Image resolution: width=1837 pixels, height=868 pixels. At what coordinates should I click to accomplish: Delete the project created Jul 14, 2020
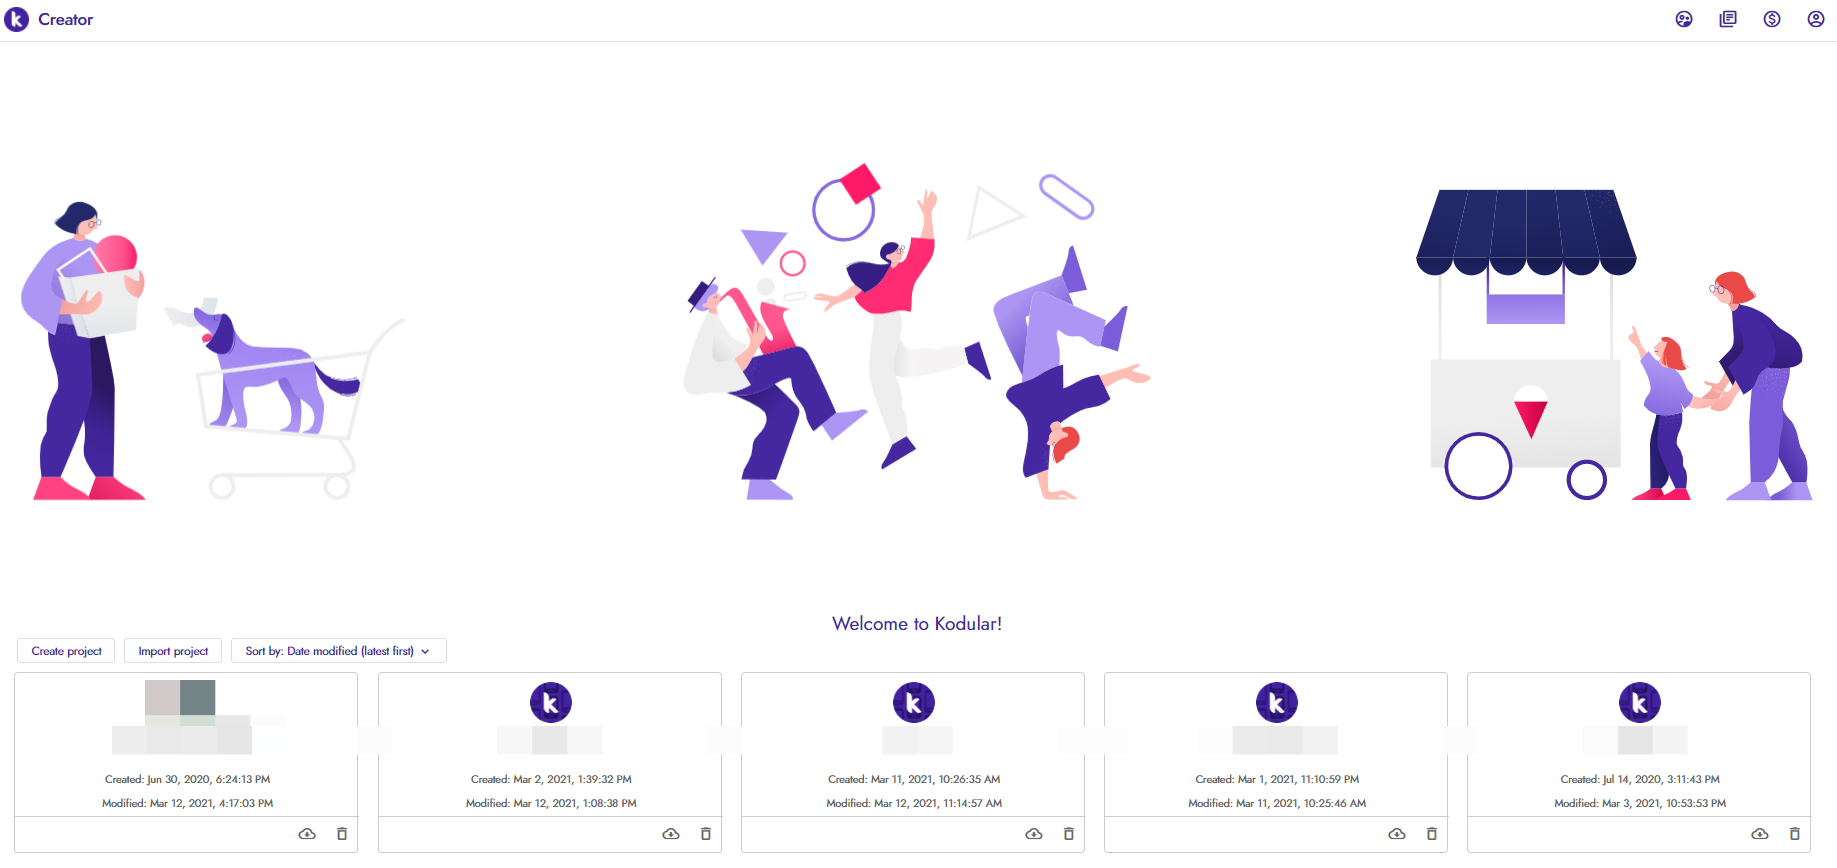pyautogui.click(x=1795, y=834)
